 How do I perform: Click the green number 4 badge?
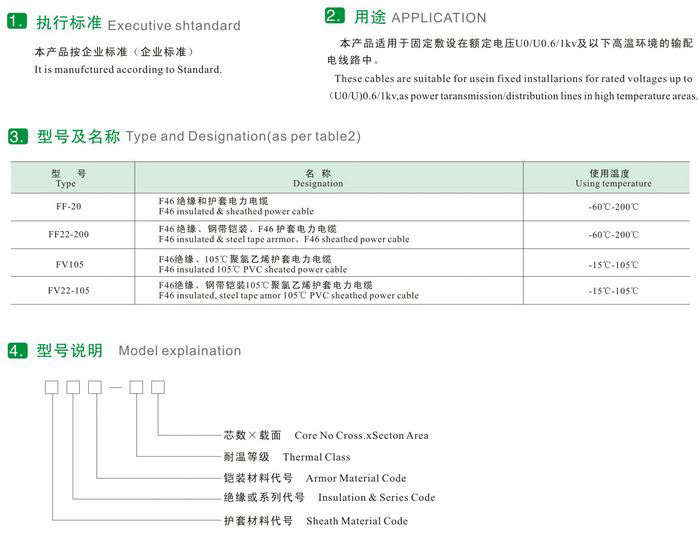click(x=16, y=351)
